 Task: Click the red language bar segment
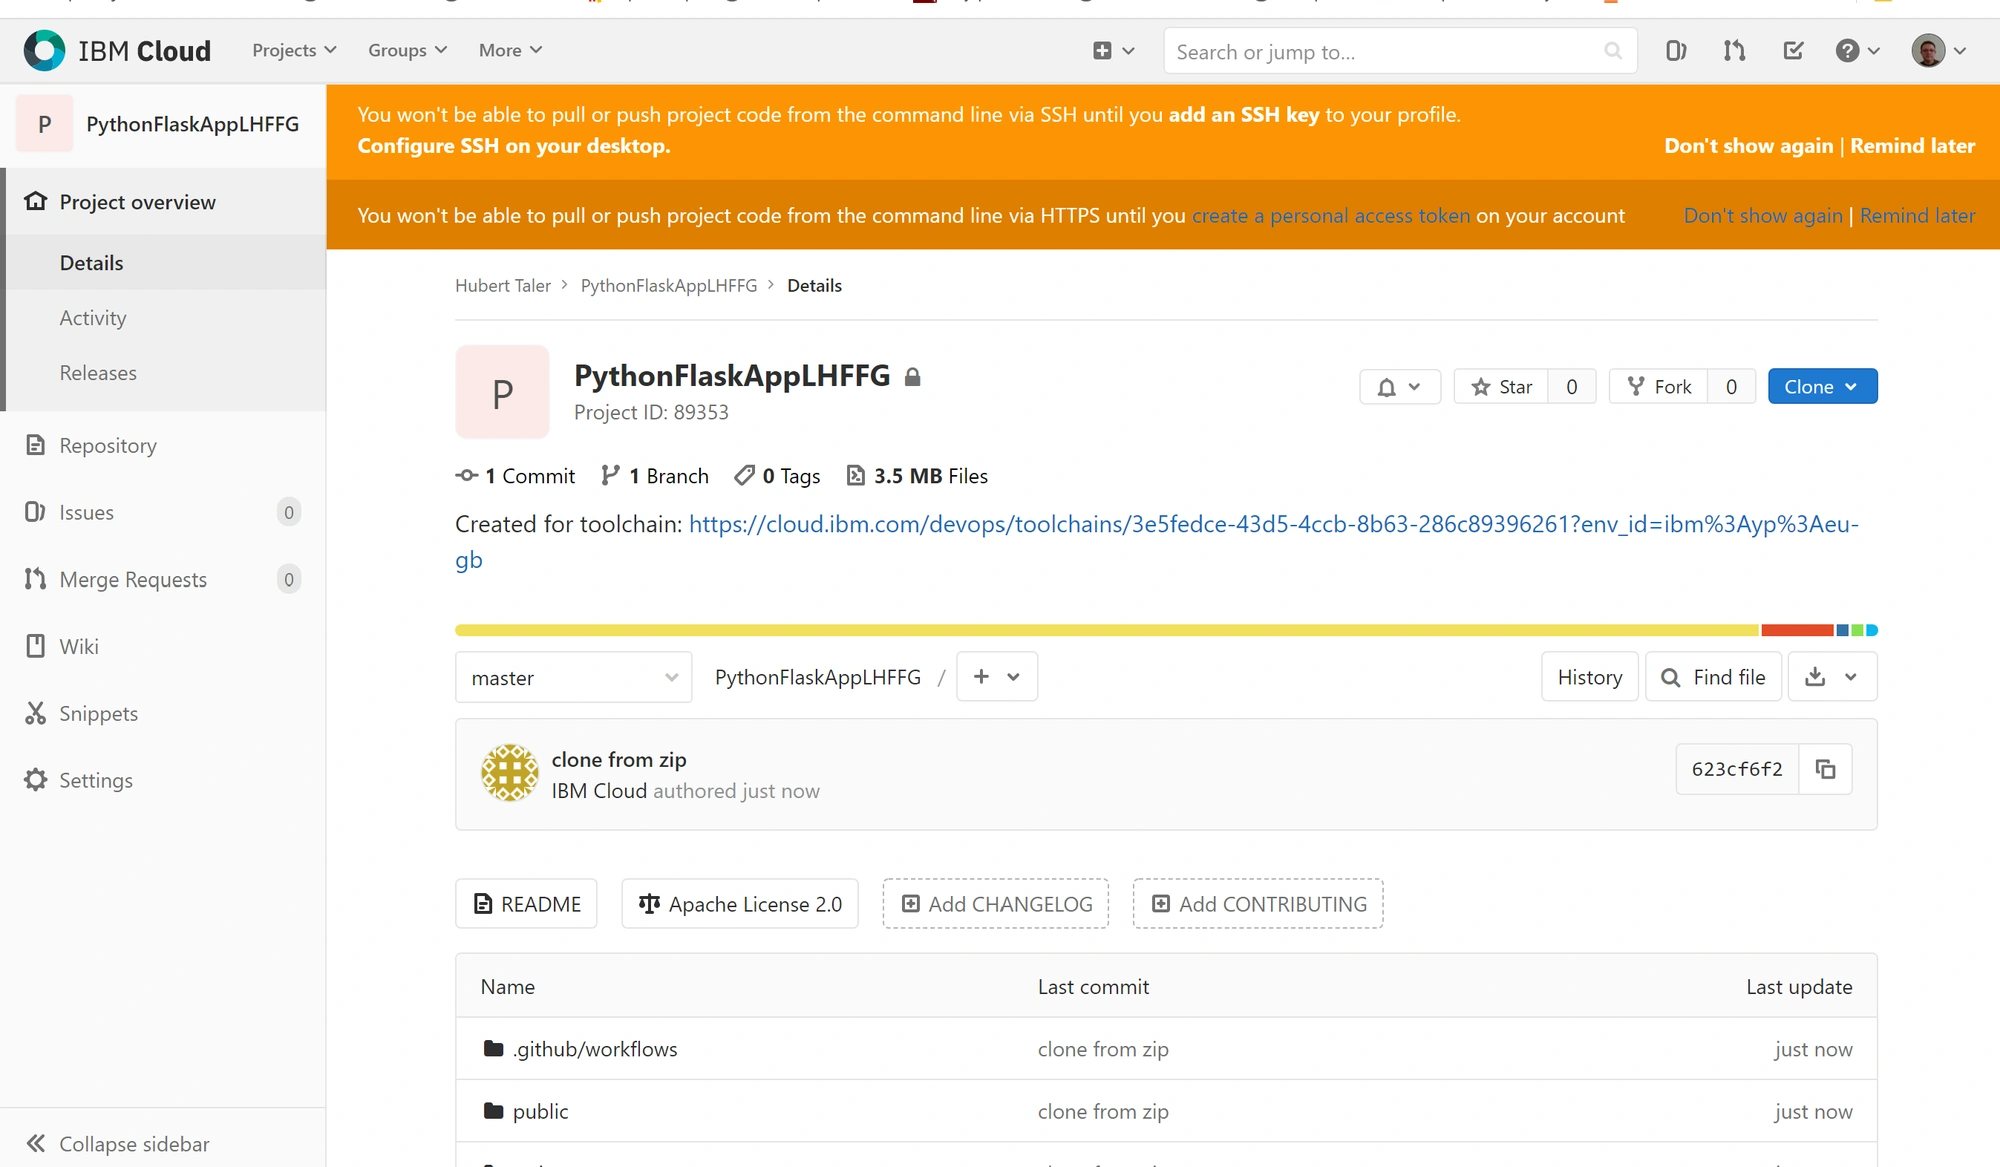[1797, 631]
